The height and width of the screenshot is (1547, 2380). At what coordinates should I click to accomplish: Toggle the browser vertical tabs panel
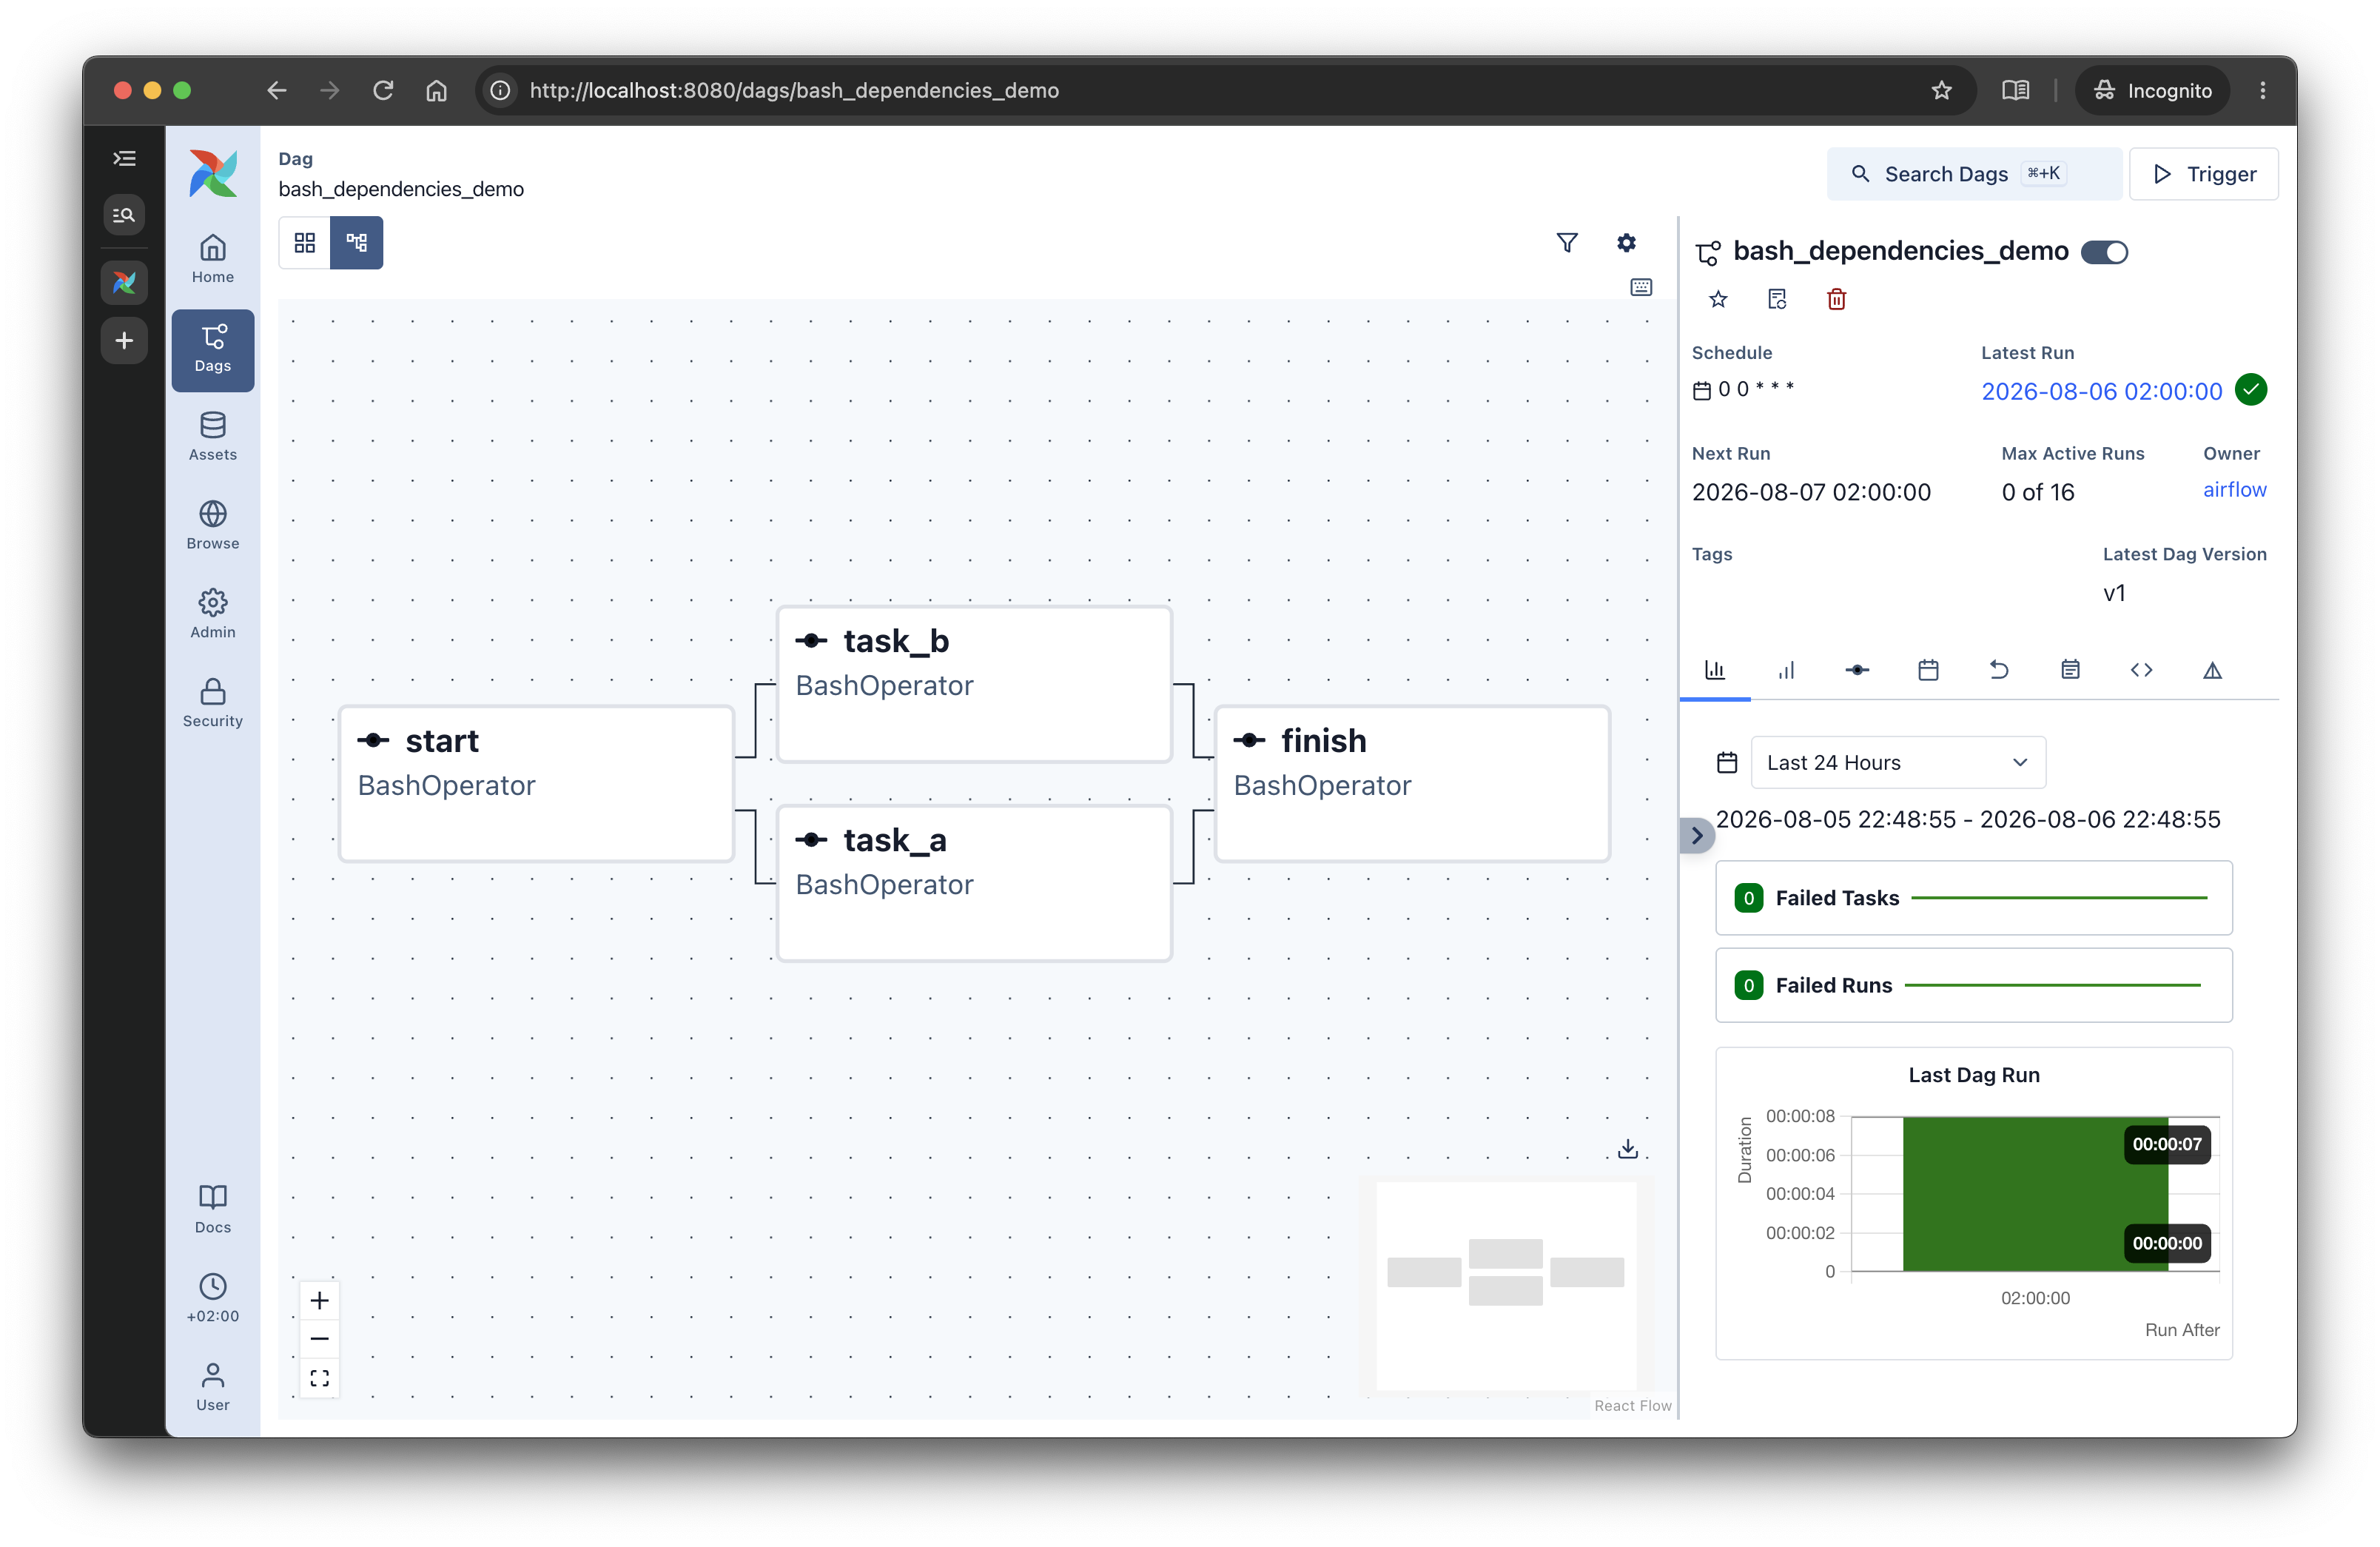[124, 158]
